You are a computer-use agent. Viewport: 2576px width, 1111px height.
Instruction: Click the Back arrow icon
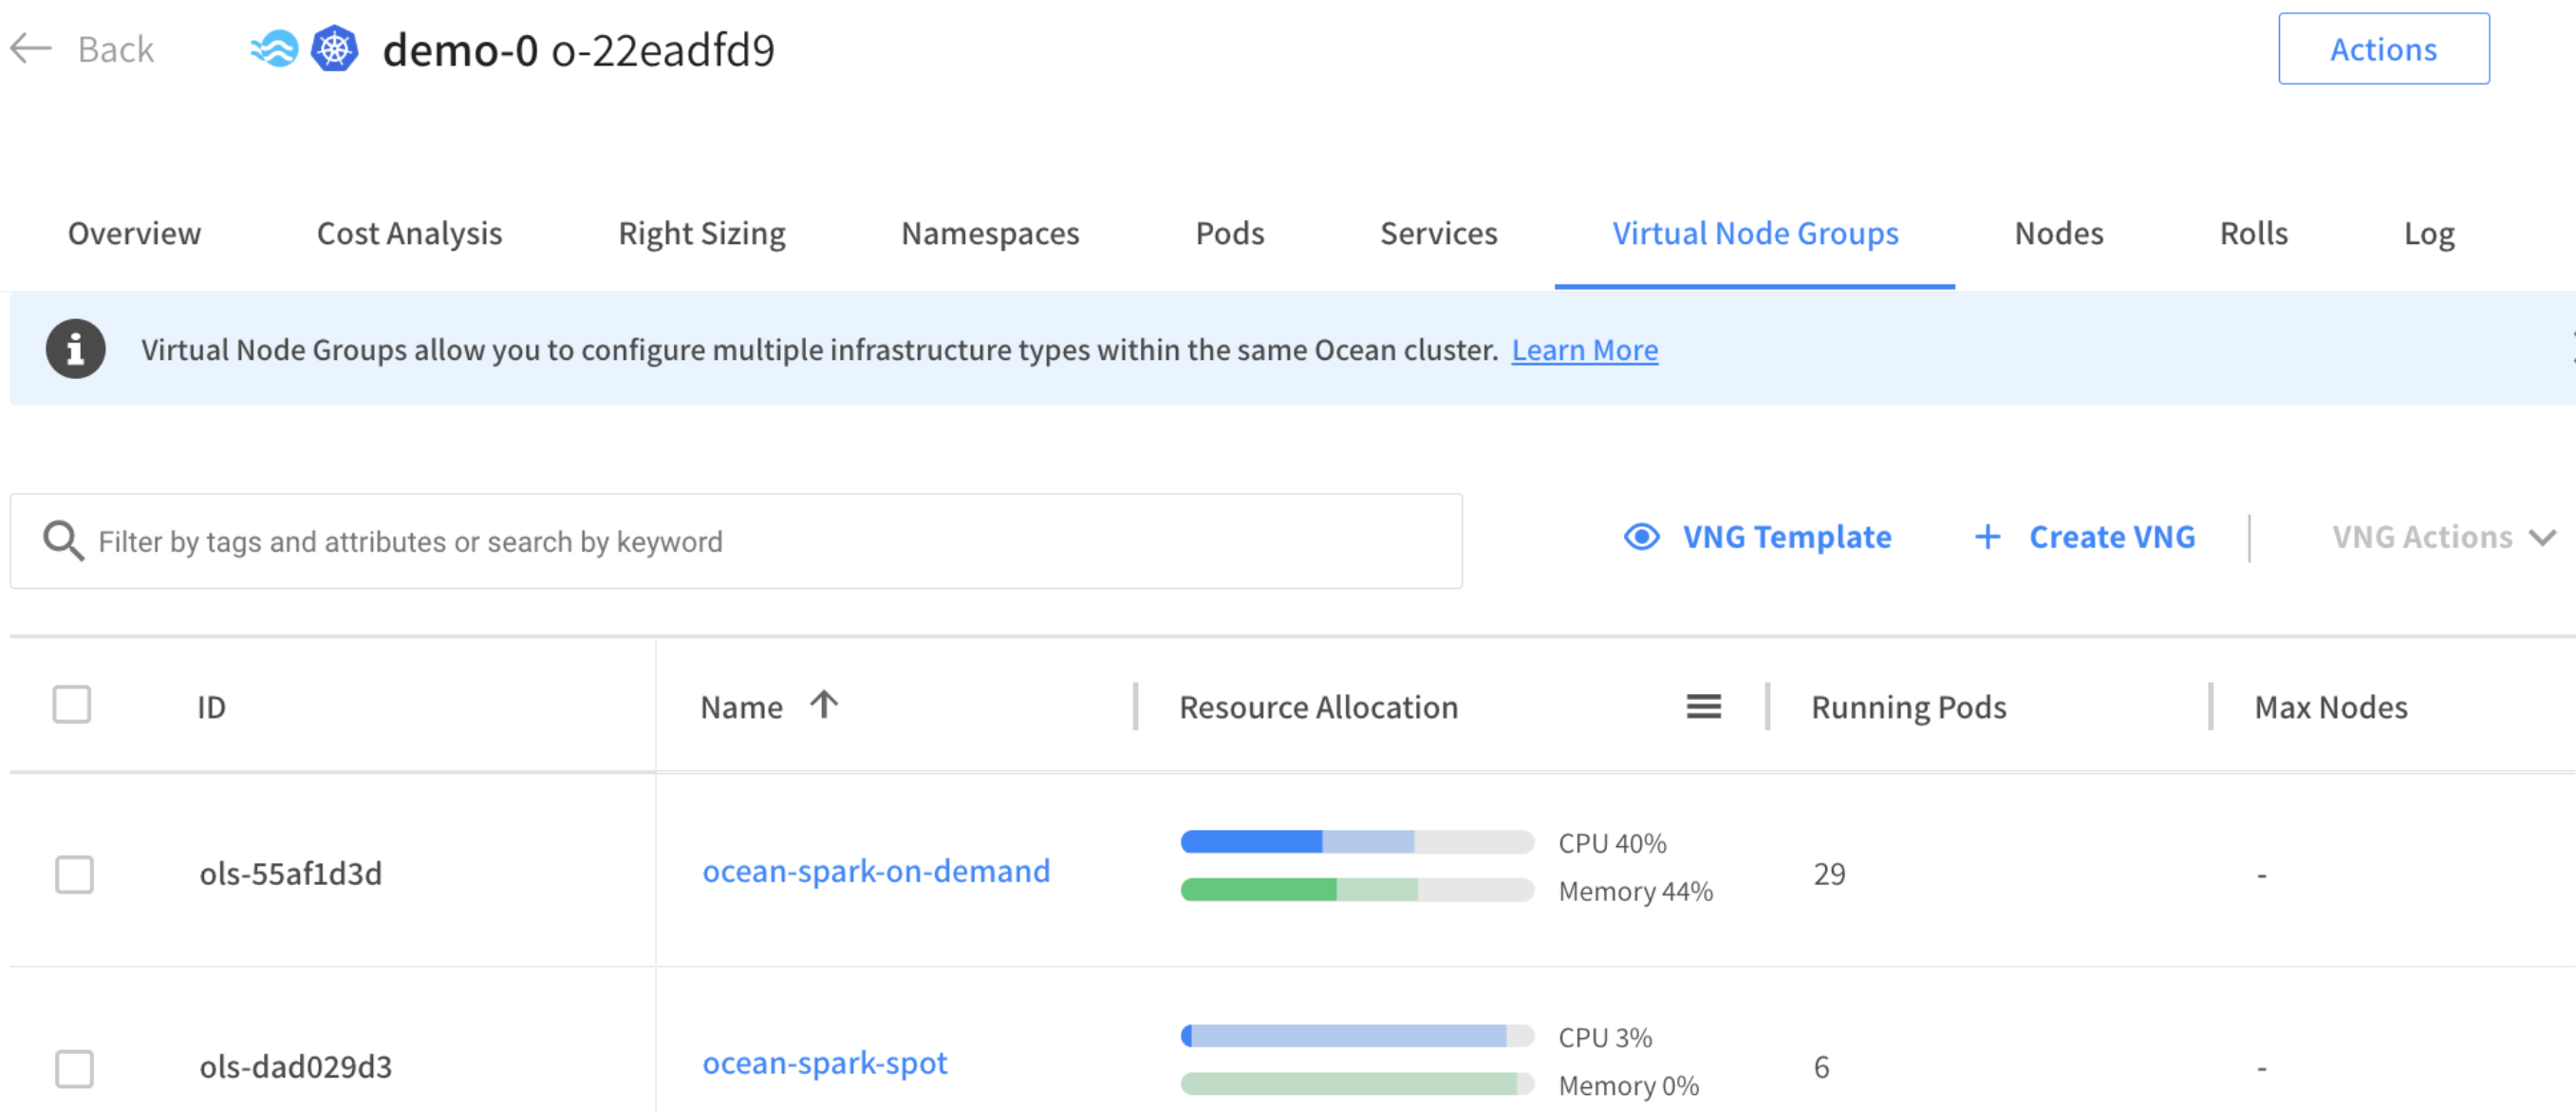[x=30, y=48]
